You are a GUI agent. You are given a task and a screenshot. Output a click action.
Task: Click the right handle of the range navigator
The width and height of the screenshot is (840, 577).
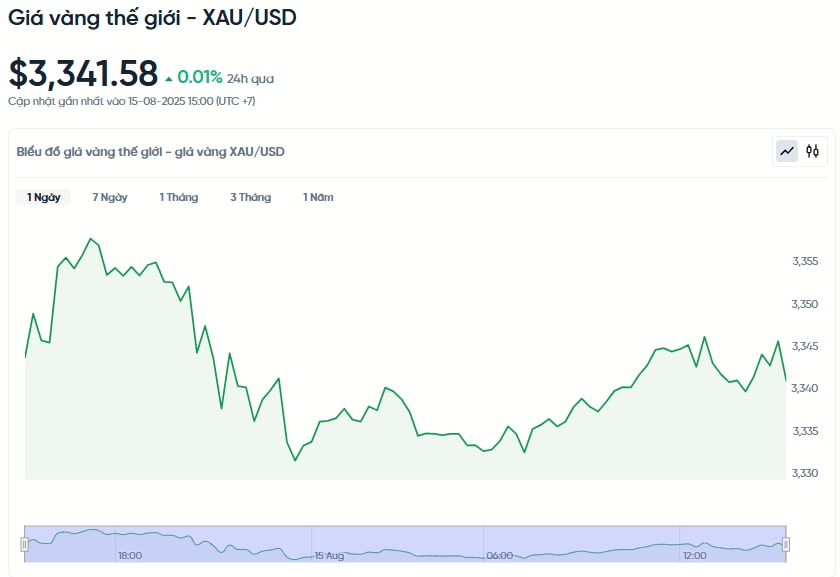[786, 544]
